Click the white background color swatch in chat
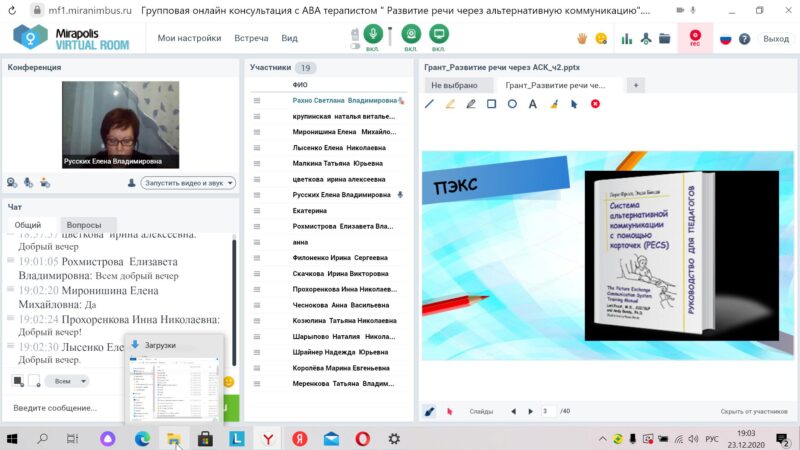Screen dimensions: 800x450 pos(34,381)
